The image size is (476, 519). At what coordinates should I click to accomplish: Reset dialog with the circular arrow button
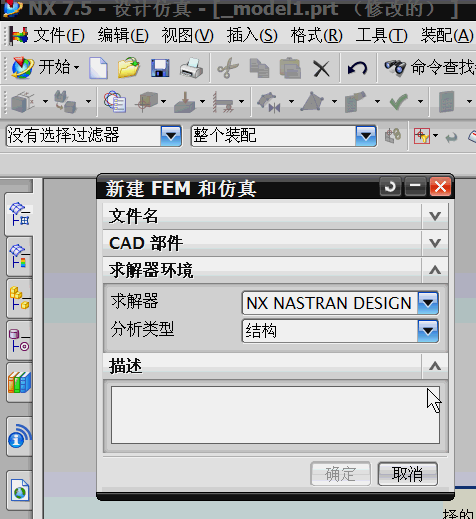(x=390, y=186)
